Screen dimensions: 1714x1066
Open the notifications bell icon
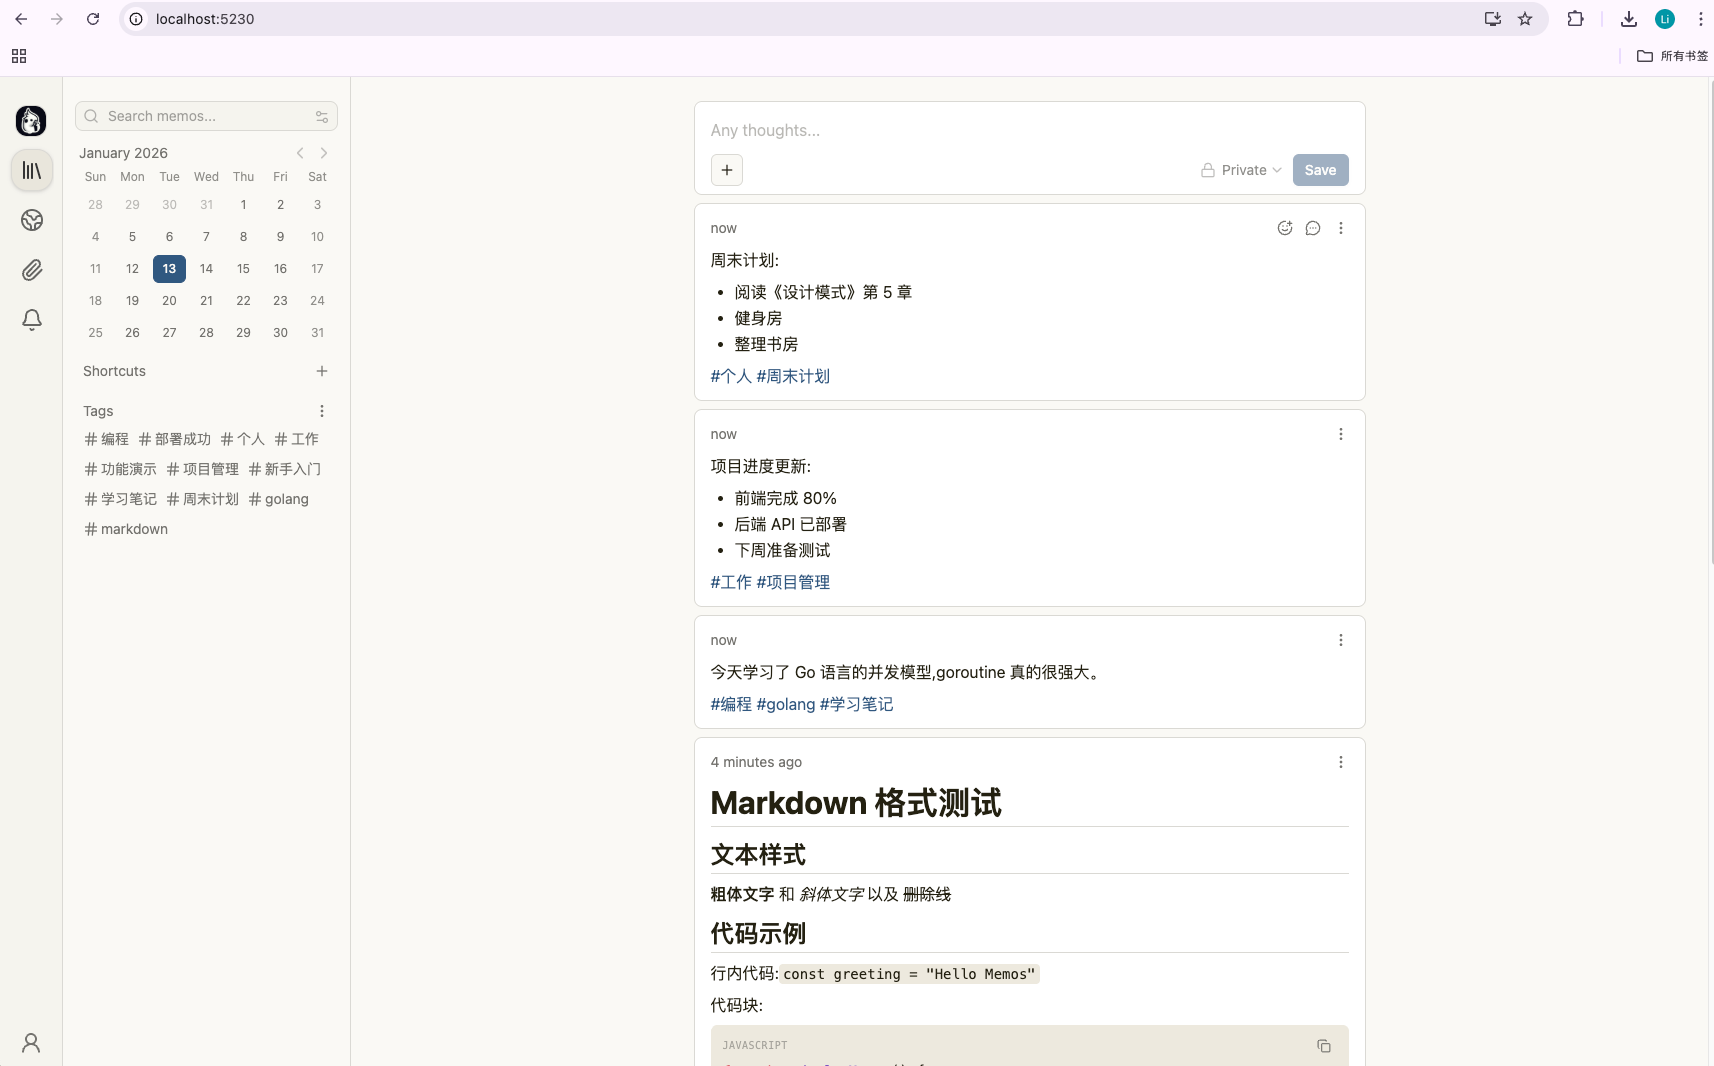click(32, 320)
